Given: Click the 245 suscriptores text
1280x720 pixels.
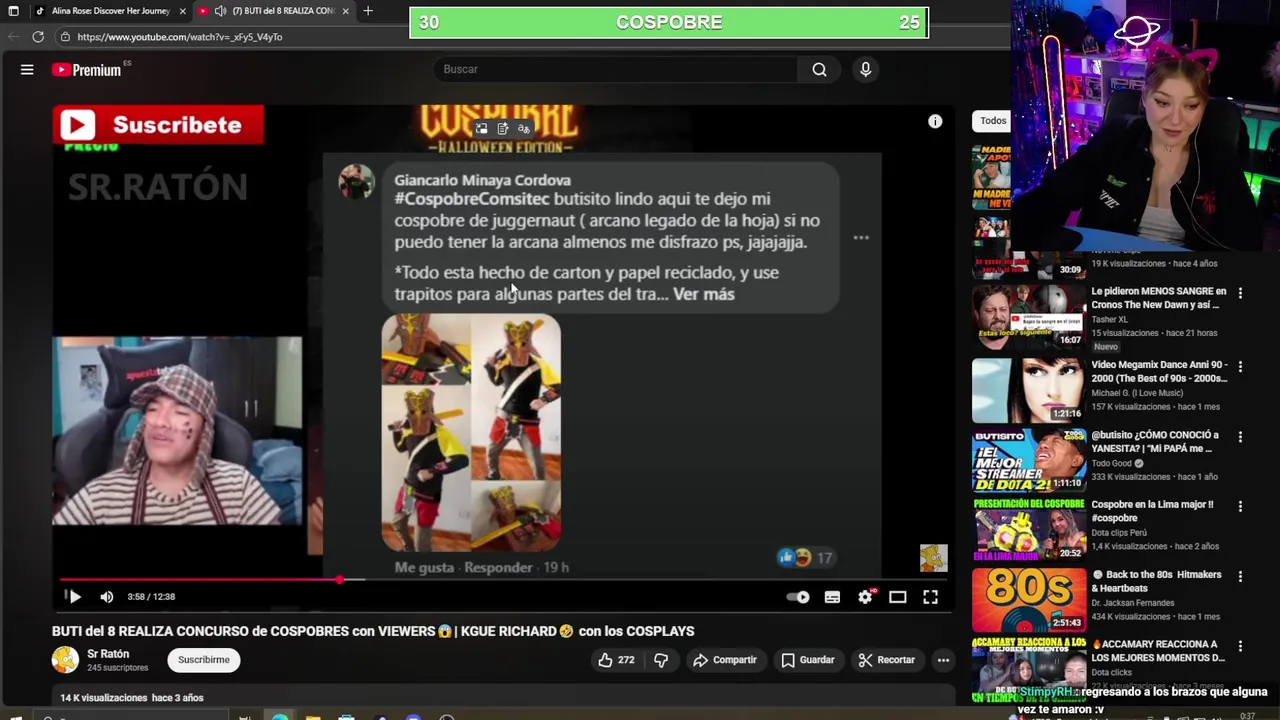Looking at the screenshot, I should (118, 668).
